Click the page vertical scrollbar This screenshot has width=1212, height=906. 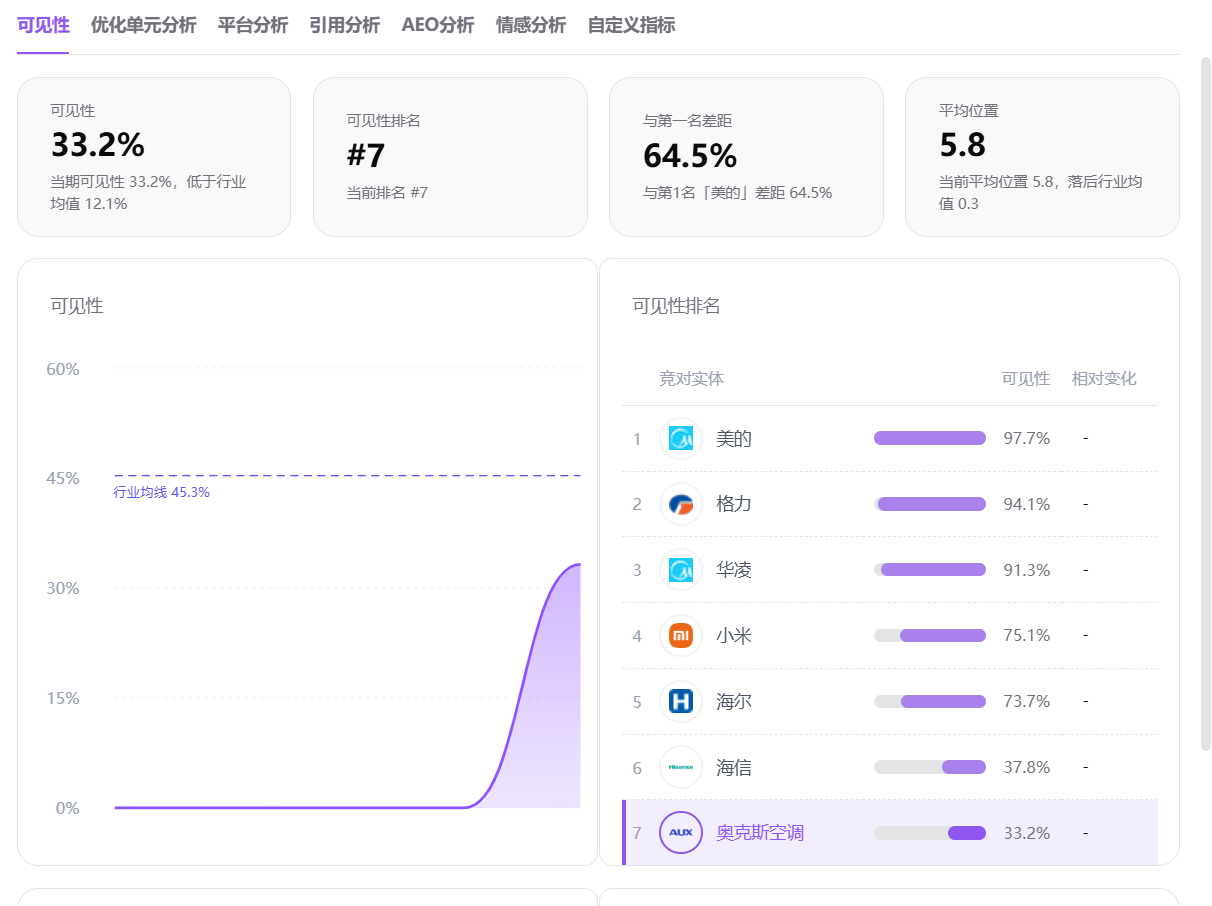(1206, 403)
